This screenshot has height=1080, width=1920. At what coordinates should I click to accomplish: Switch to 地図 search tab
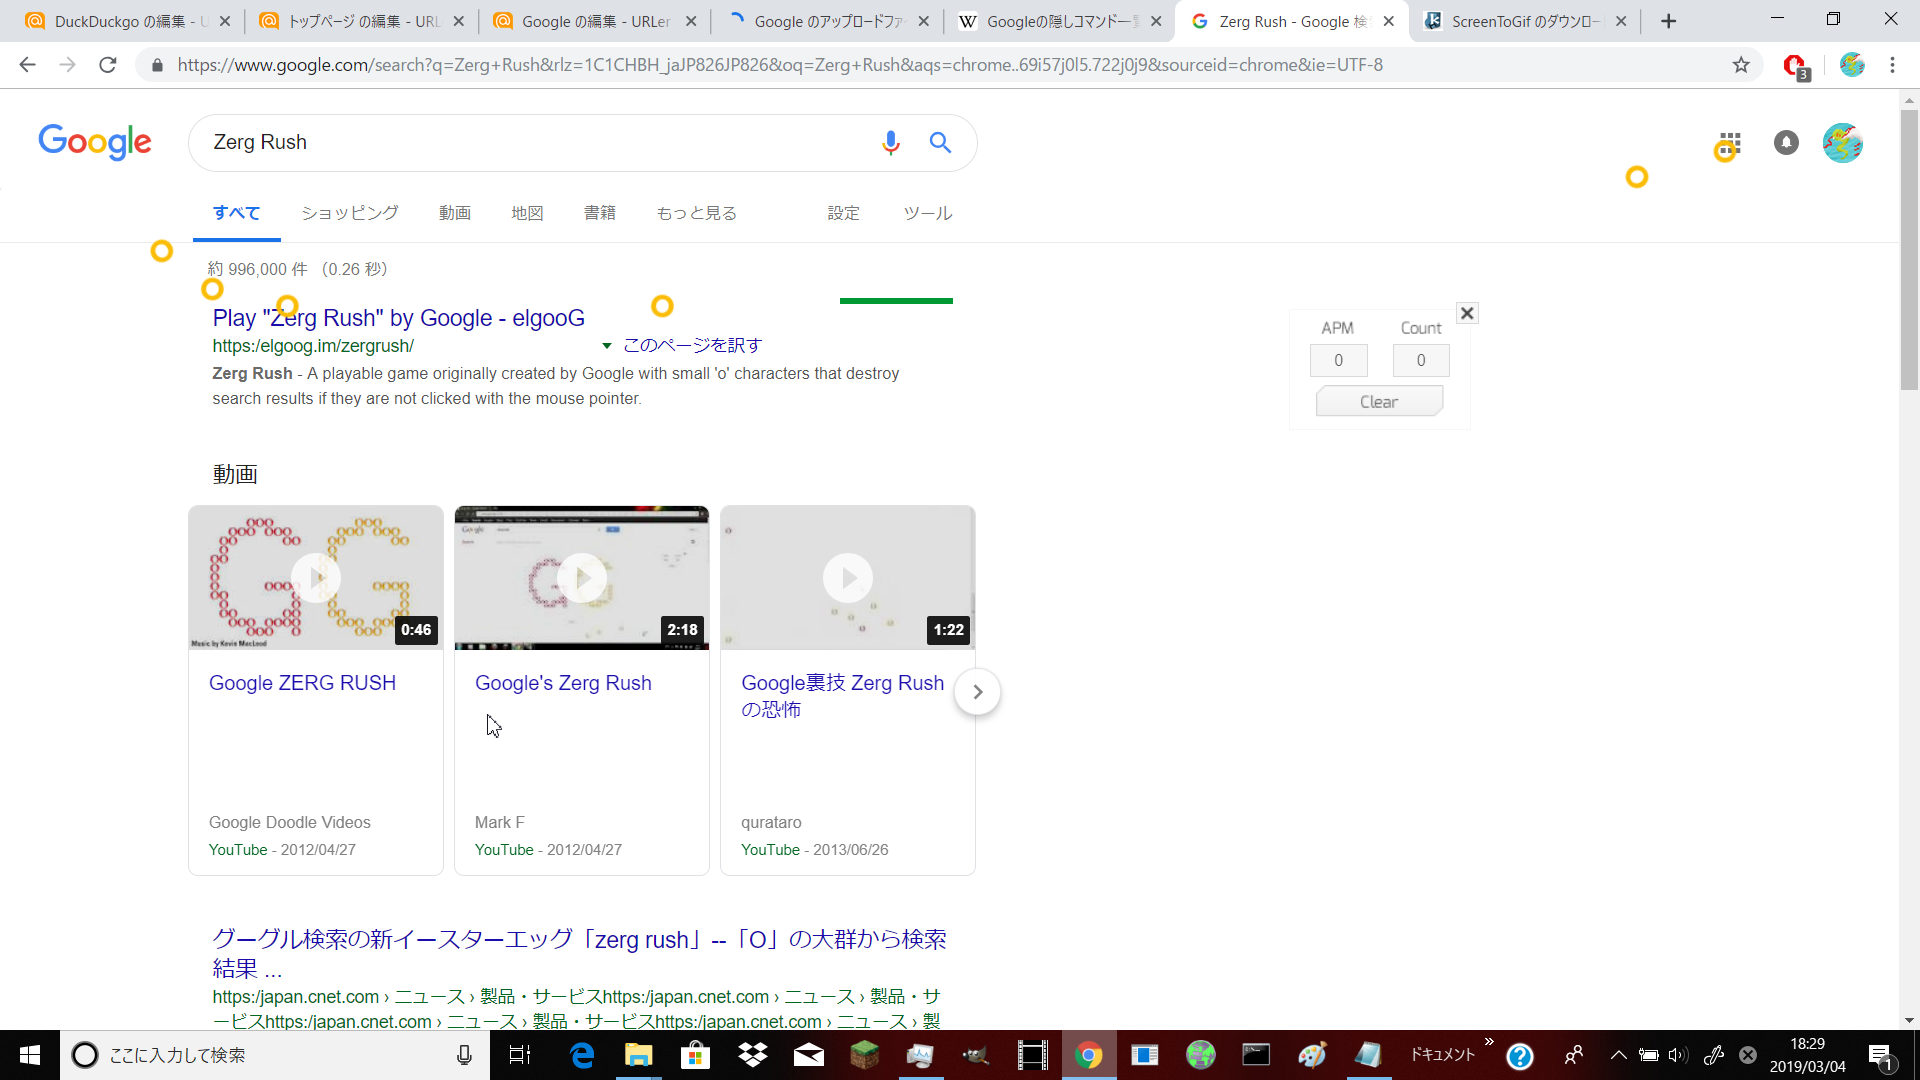(527, 213)
